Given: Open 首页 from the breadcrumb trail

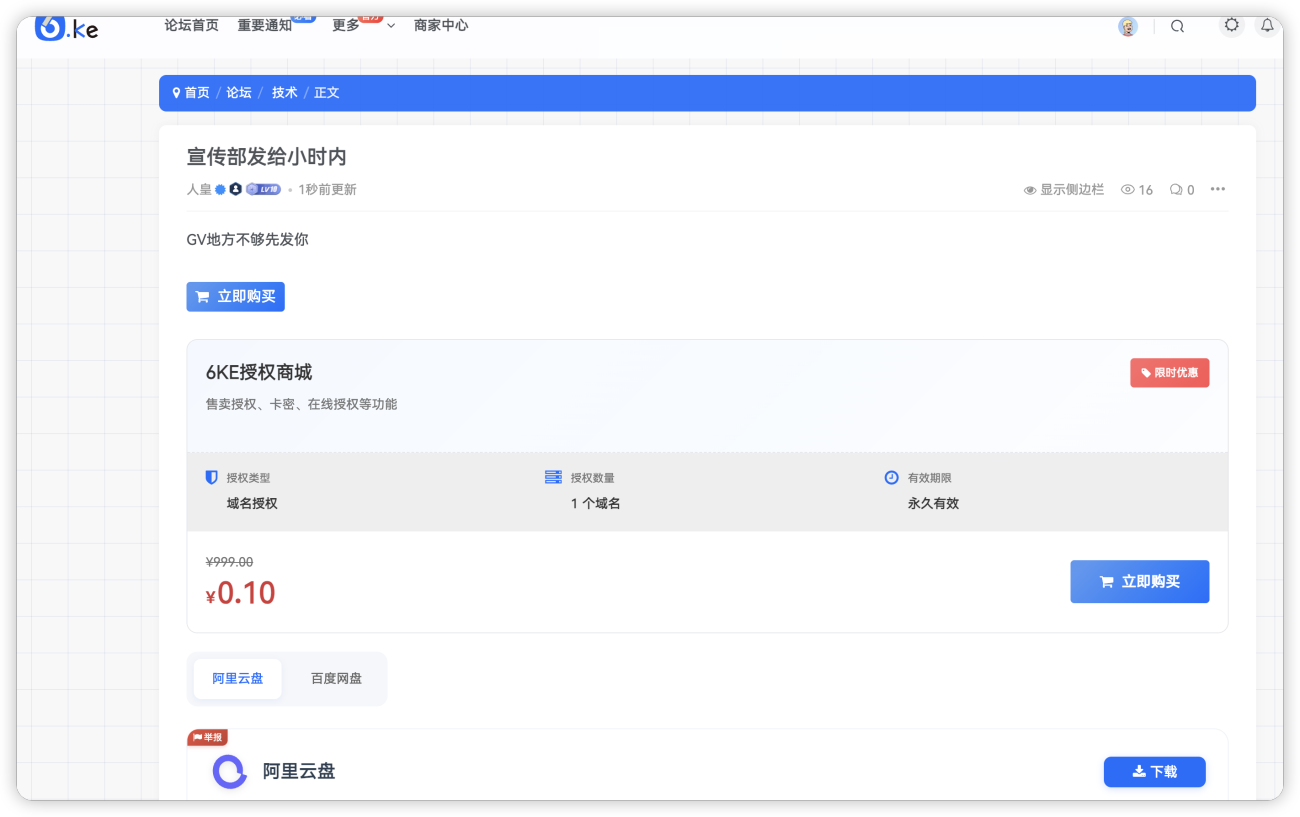Looking at the screenshot, I should pyautogui.click(x=196, y=92).
